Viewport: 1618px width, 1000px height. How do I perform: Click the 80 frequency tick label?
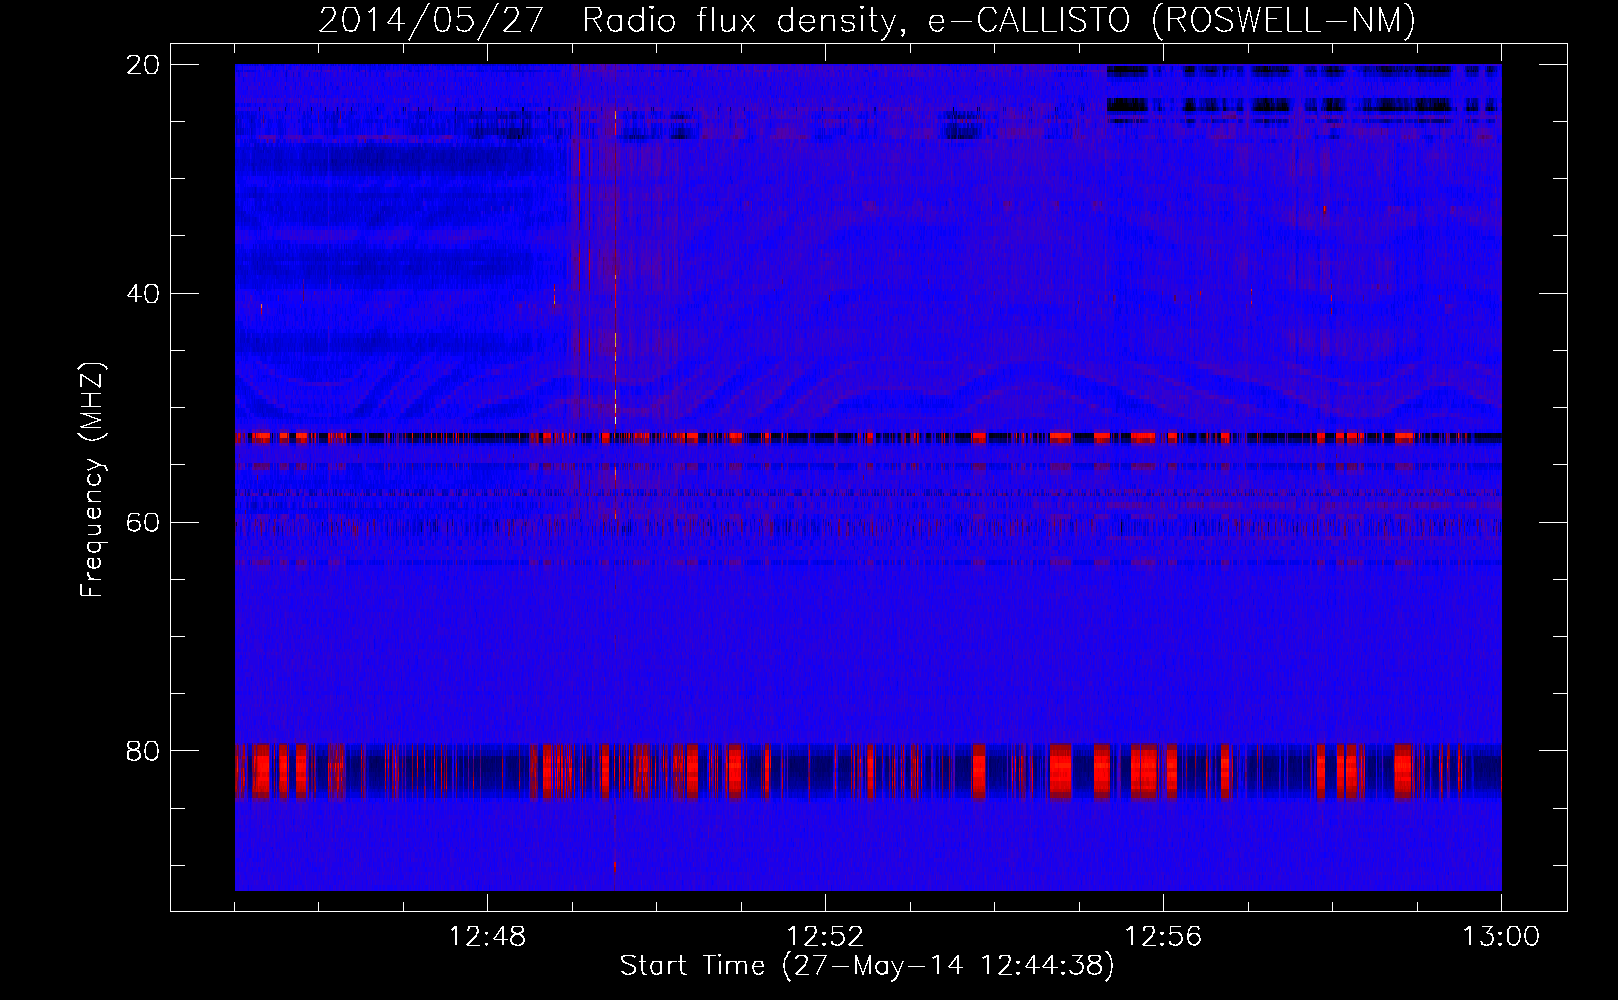pos(142,751)
